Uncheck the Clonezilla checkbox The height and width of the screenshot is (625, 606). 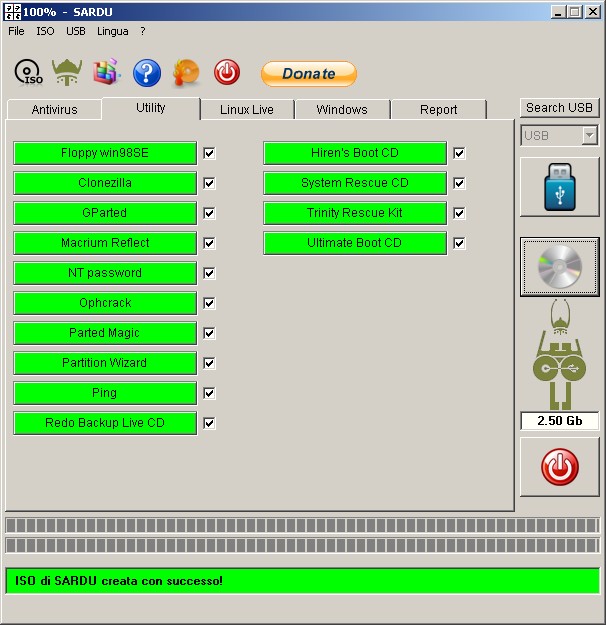coord(209,183)
